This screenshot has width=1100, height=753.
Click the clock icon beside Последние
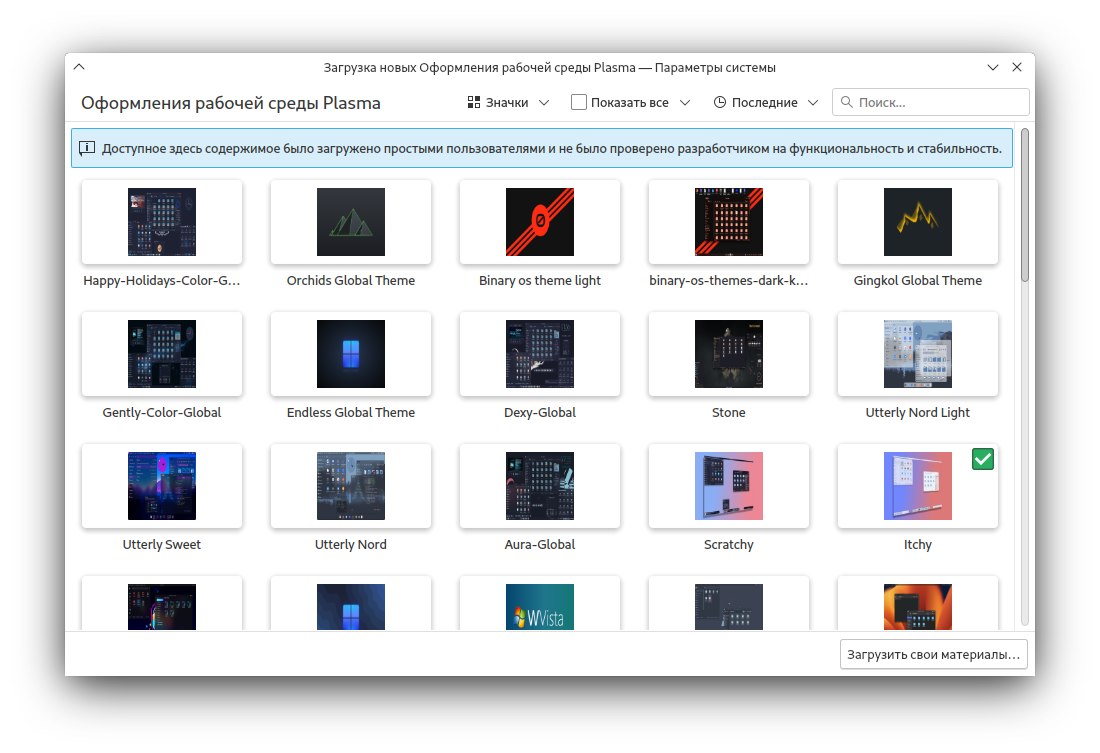pos(719,102)
